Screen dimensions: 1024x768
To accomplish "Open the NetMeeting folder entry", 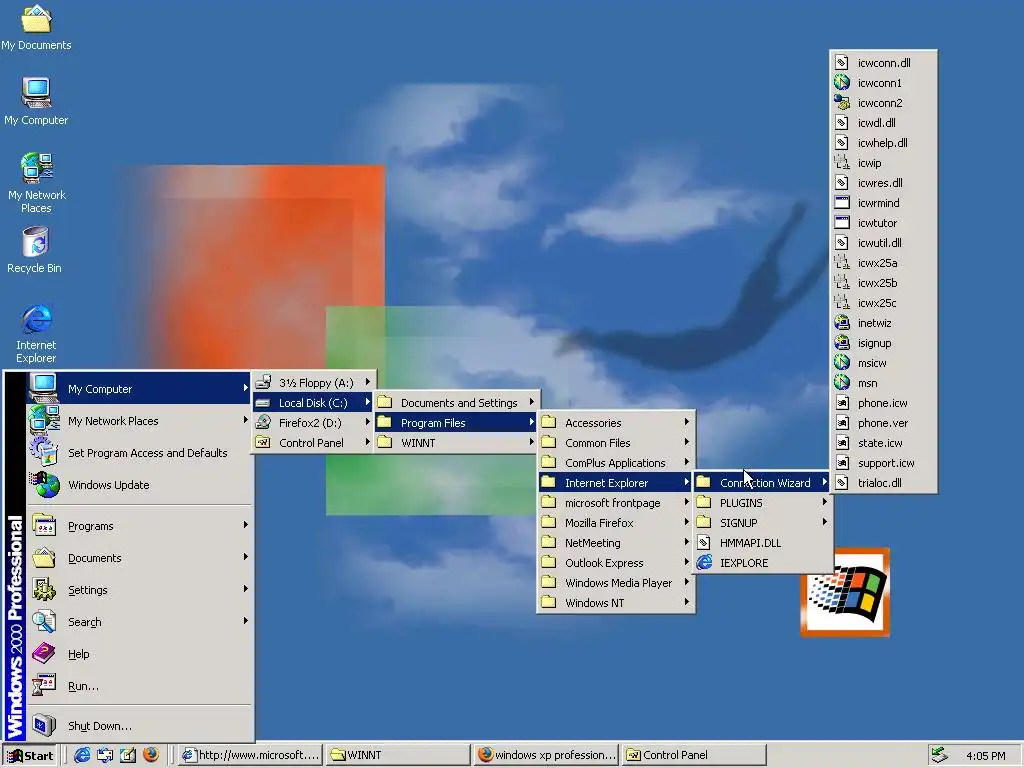I will (x=616, y=543).
